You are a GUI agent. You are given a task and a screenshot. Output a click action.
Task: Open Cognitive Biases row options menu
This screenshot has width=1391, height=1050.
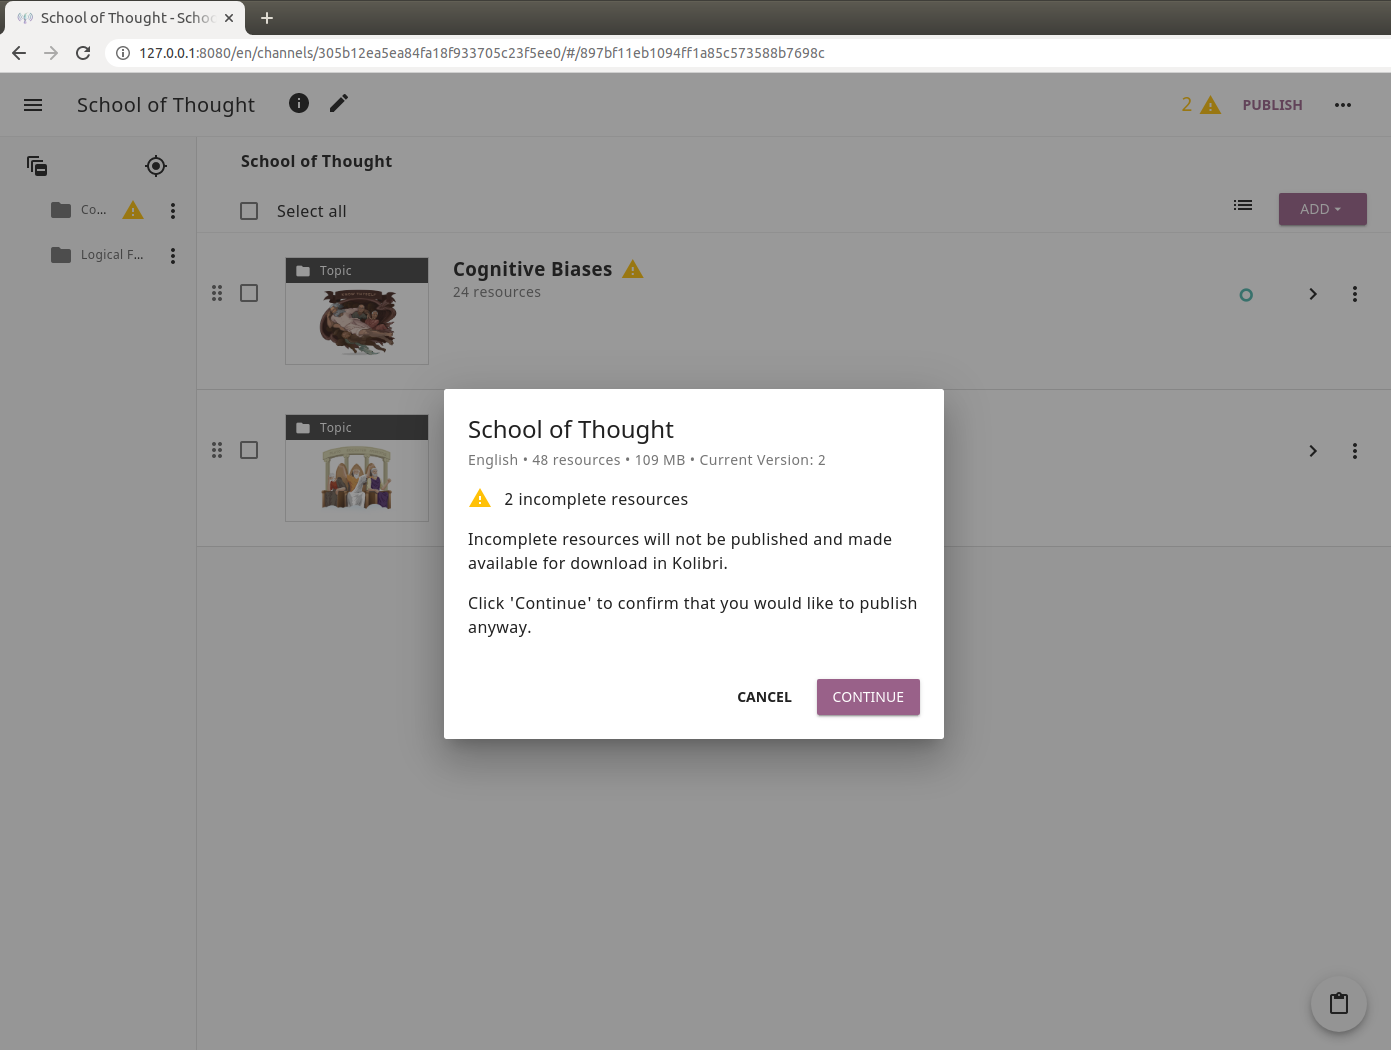click(x=1355, y=294)
